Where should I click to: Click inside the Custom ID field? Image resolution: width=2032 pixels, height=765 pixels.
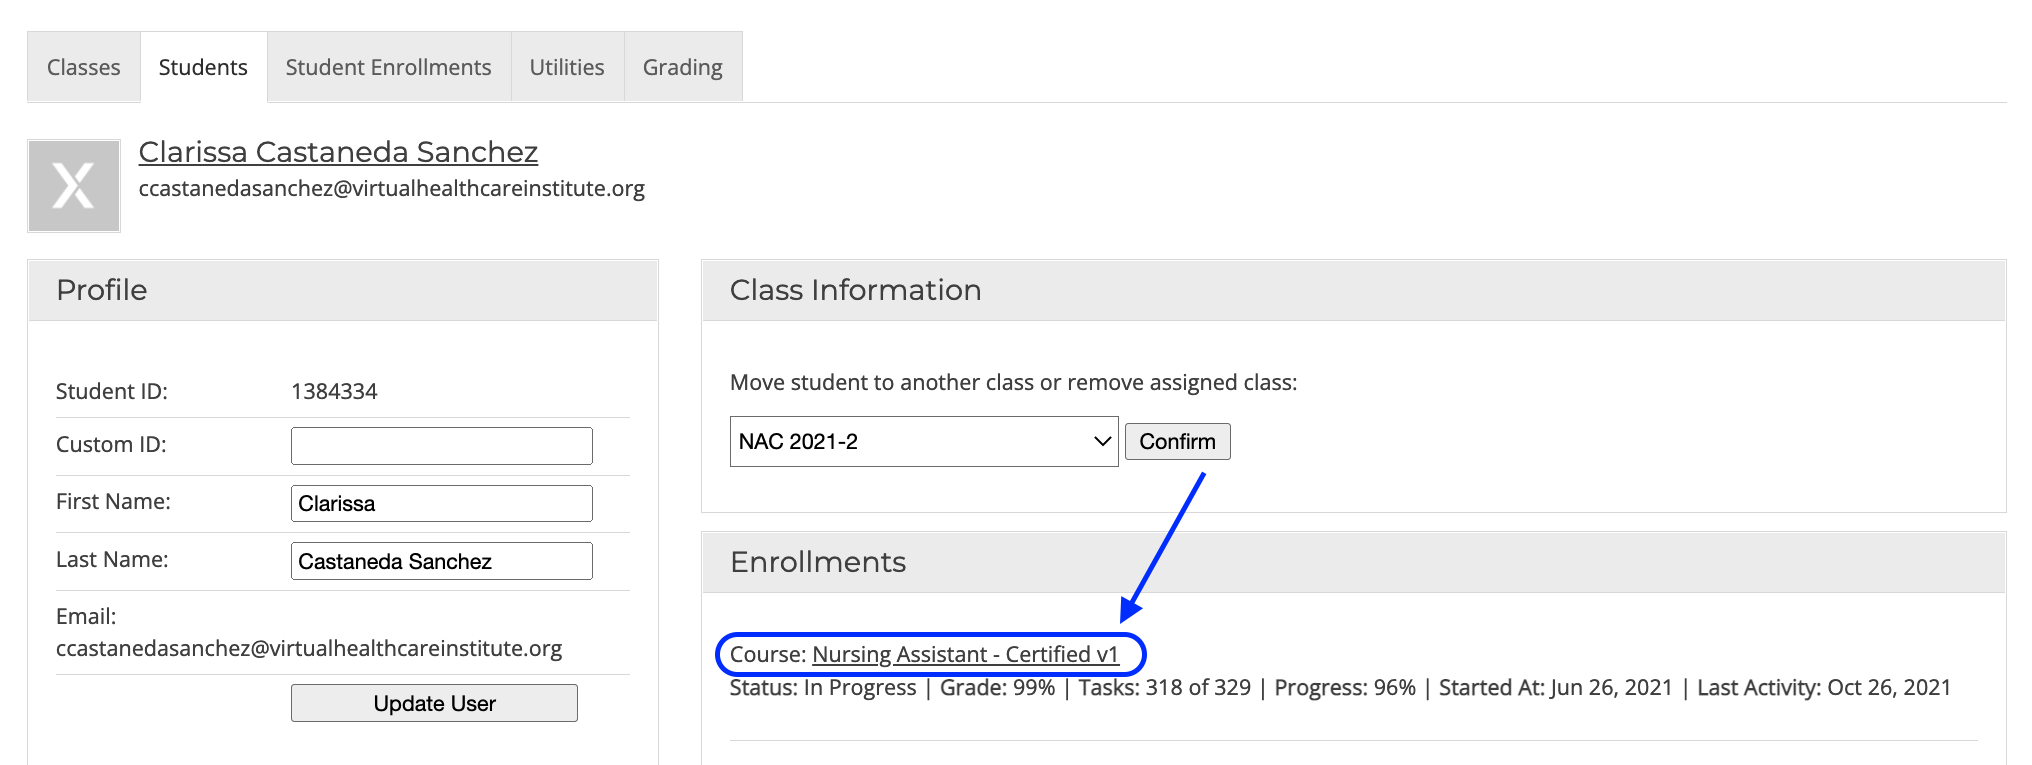coord(442,446)
